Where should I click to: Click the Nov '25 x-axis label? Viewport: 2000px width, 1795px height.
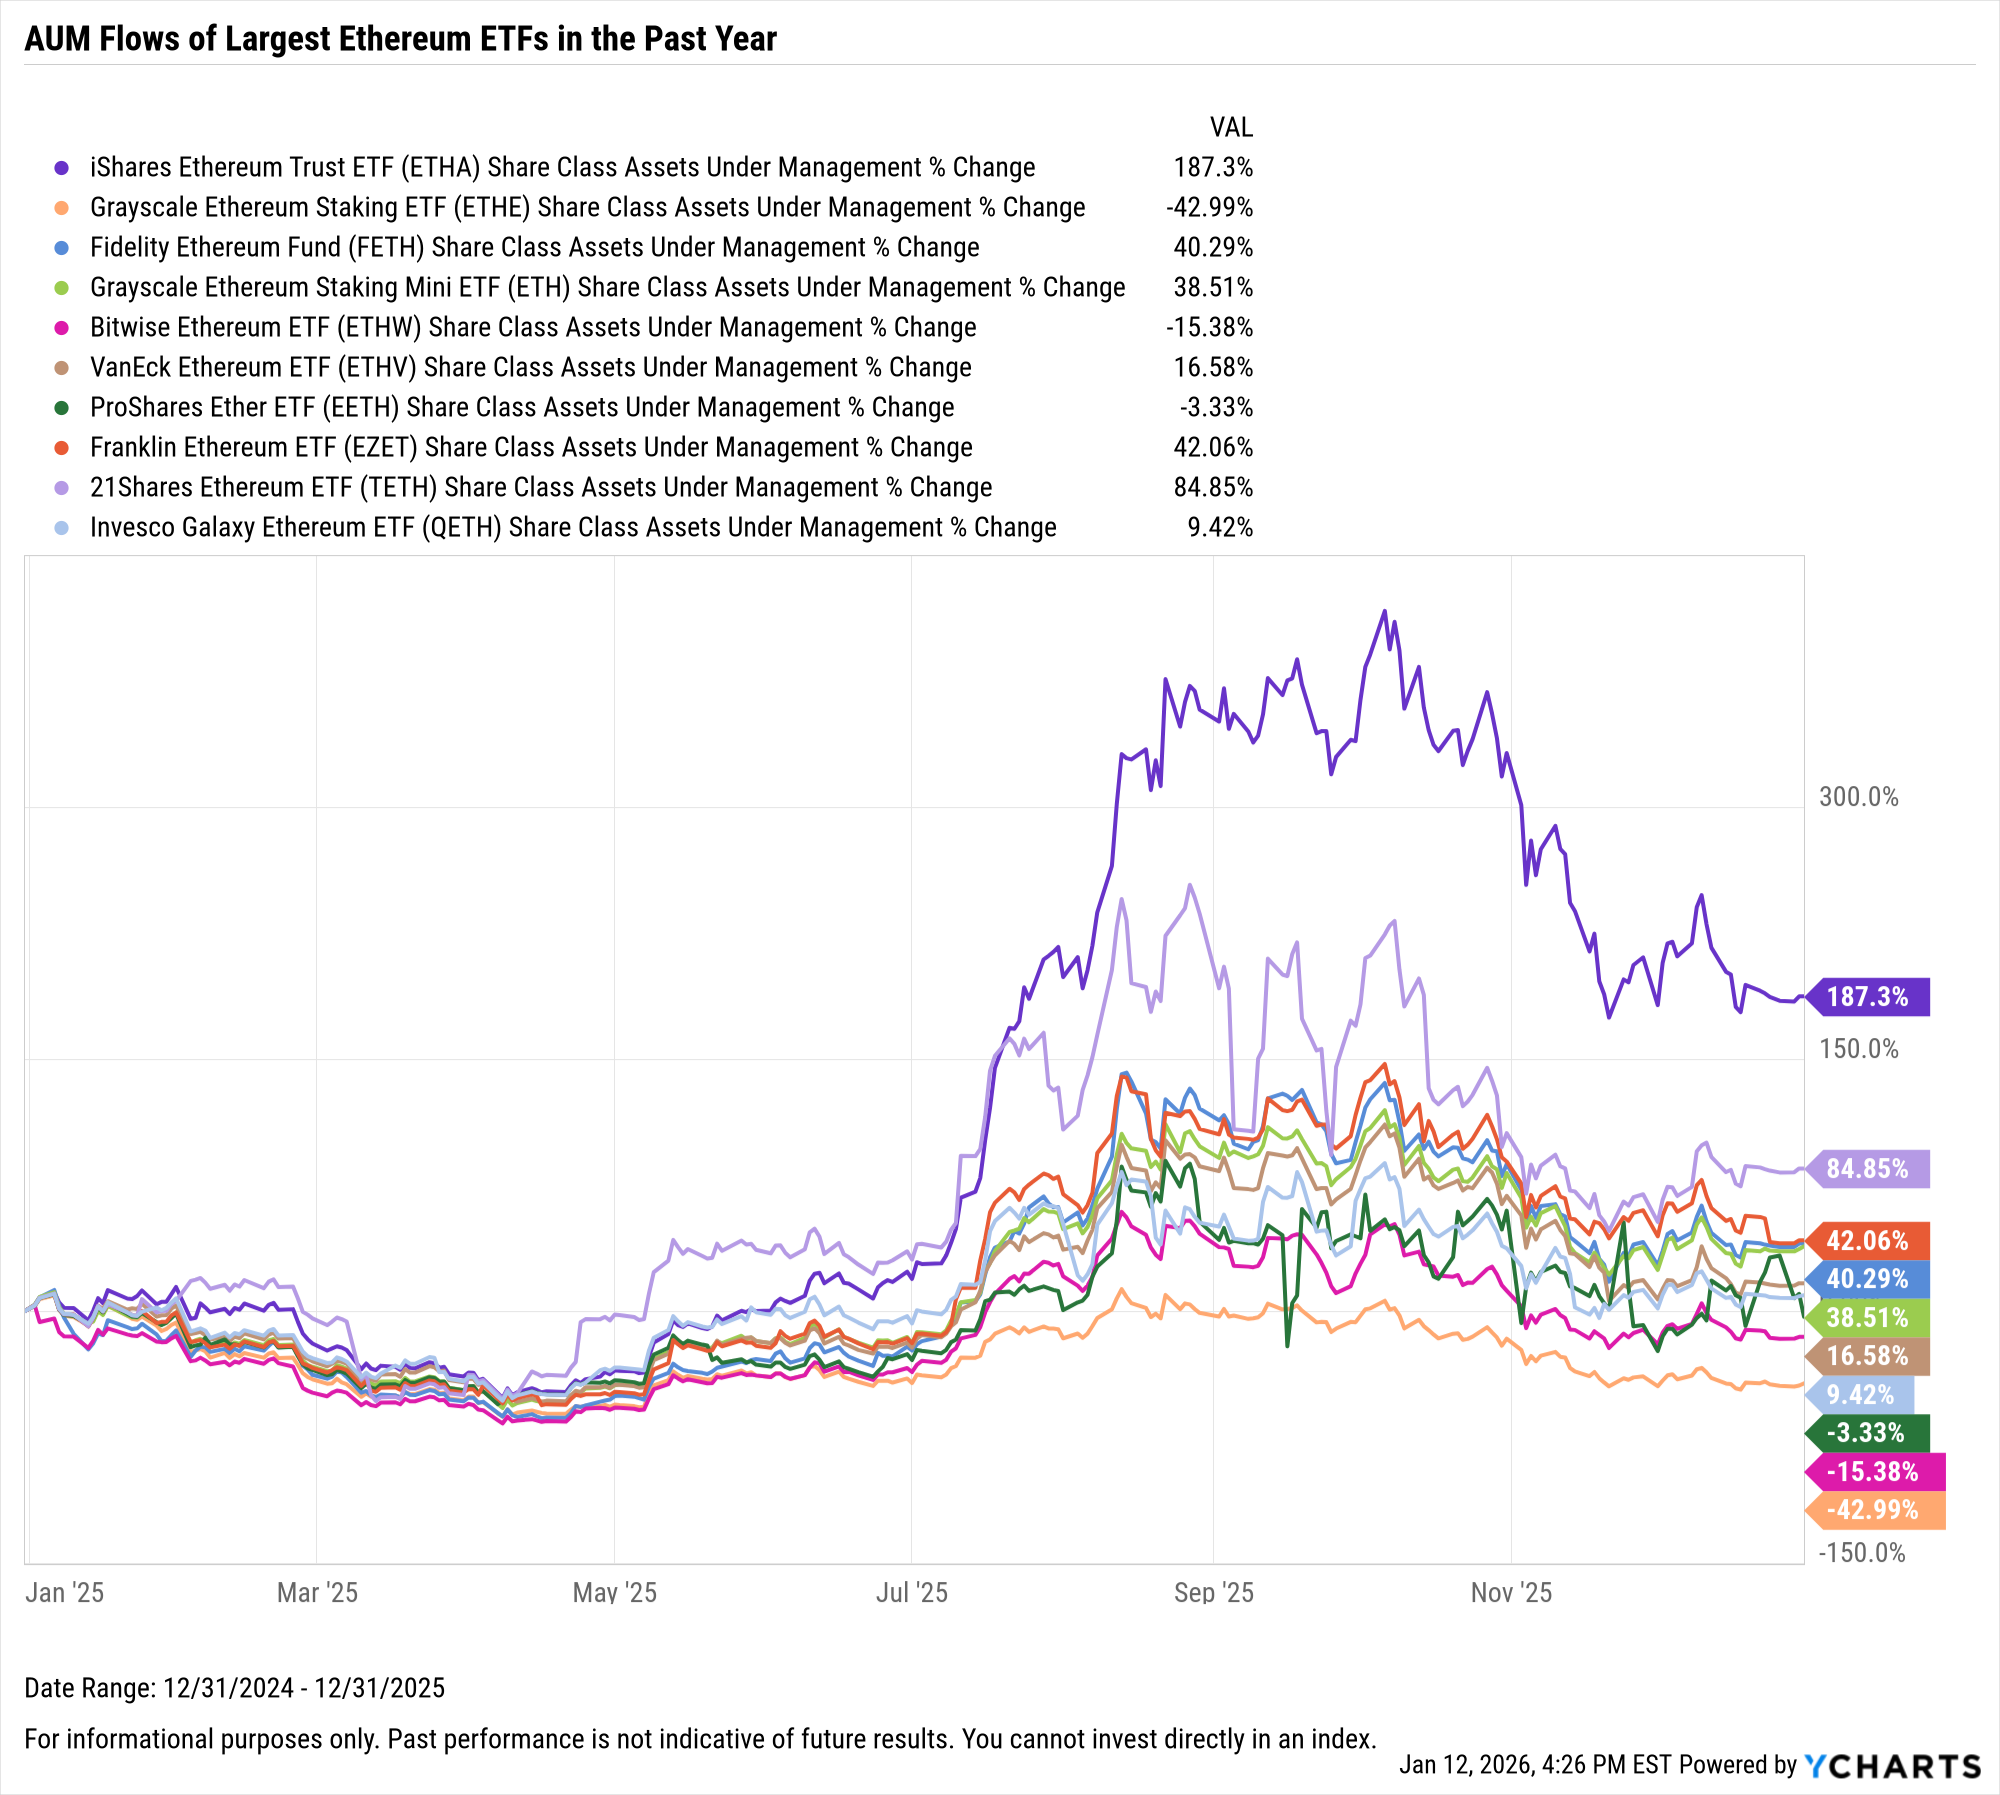point(1511,1593)
